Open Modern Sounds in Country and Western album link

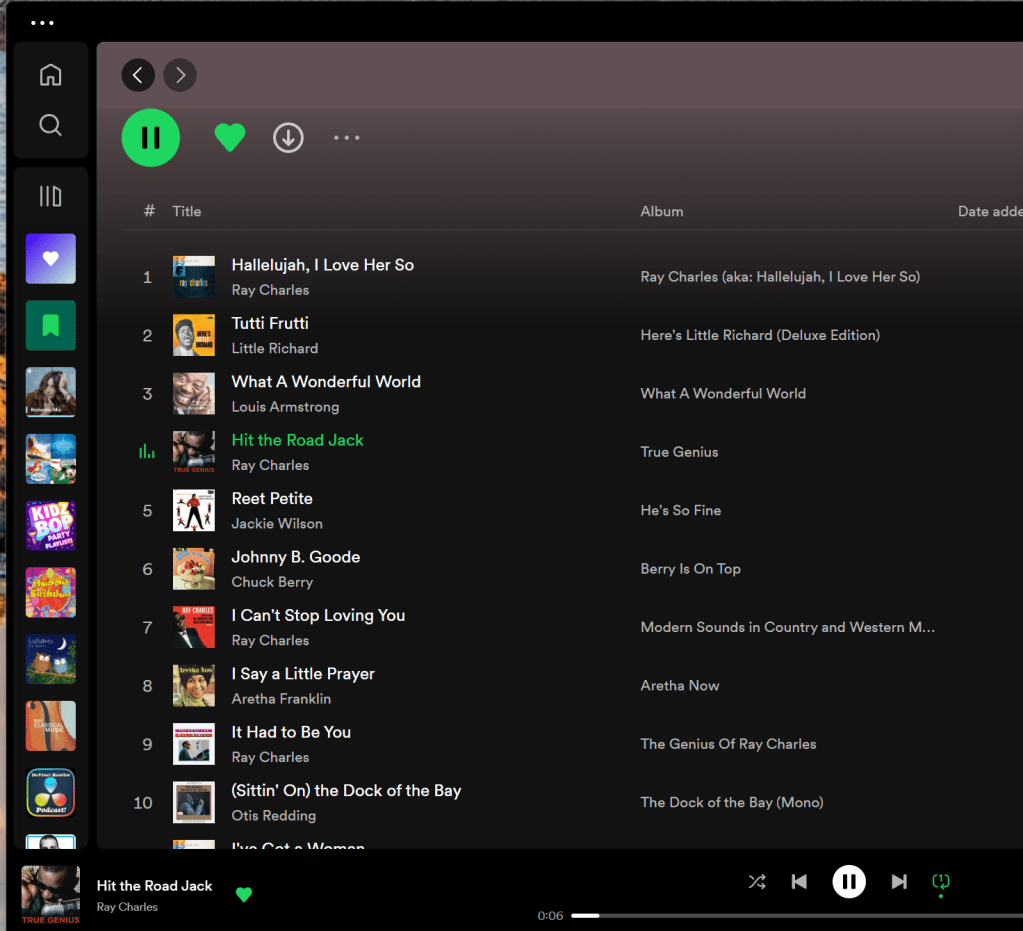tap(787, 627)
